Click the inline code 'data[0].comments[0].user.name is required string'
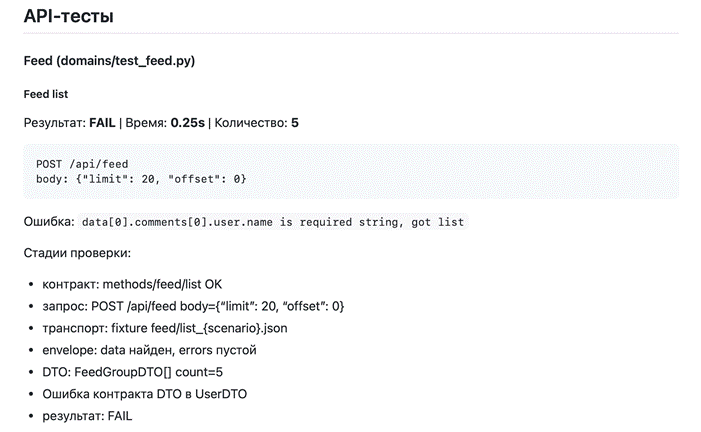The image size is (701, 432). tap(273, 222)
